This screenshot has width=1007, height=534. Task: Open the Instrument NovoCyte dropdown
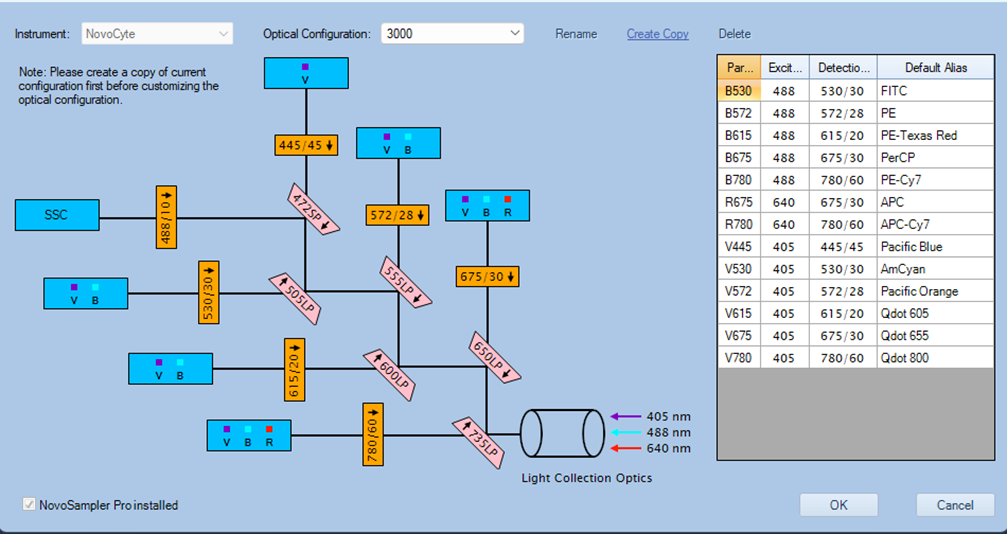(157, 33)
